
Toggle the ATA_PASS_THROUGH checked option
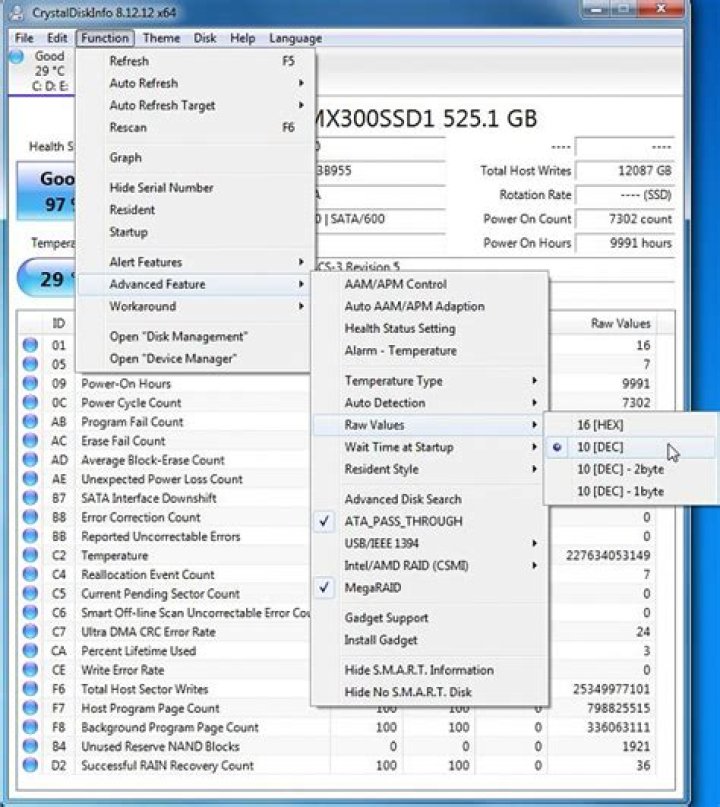[430, 521]
